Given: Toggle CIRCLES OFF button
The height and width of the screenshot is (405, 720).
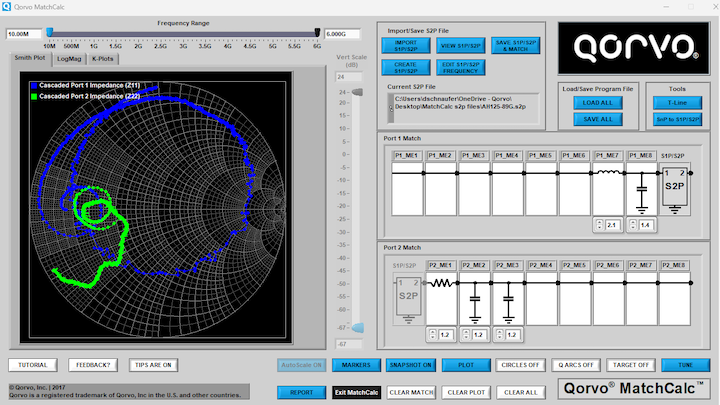Looking at the screenshot, I should (x=520, y=365).
